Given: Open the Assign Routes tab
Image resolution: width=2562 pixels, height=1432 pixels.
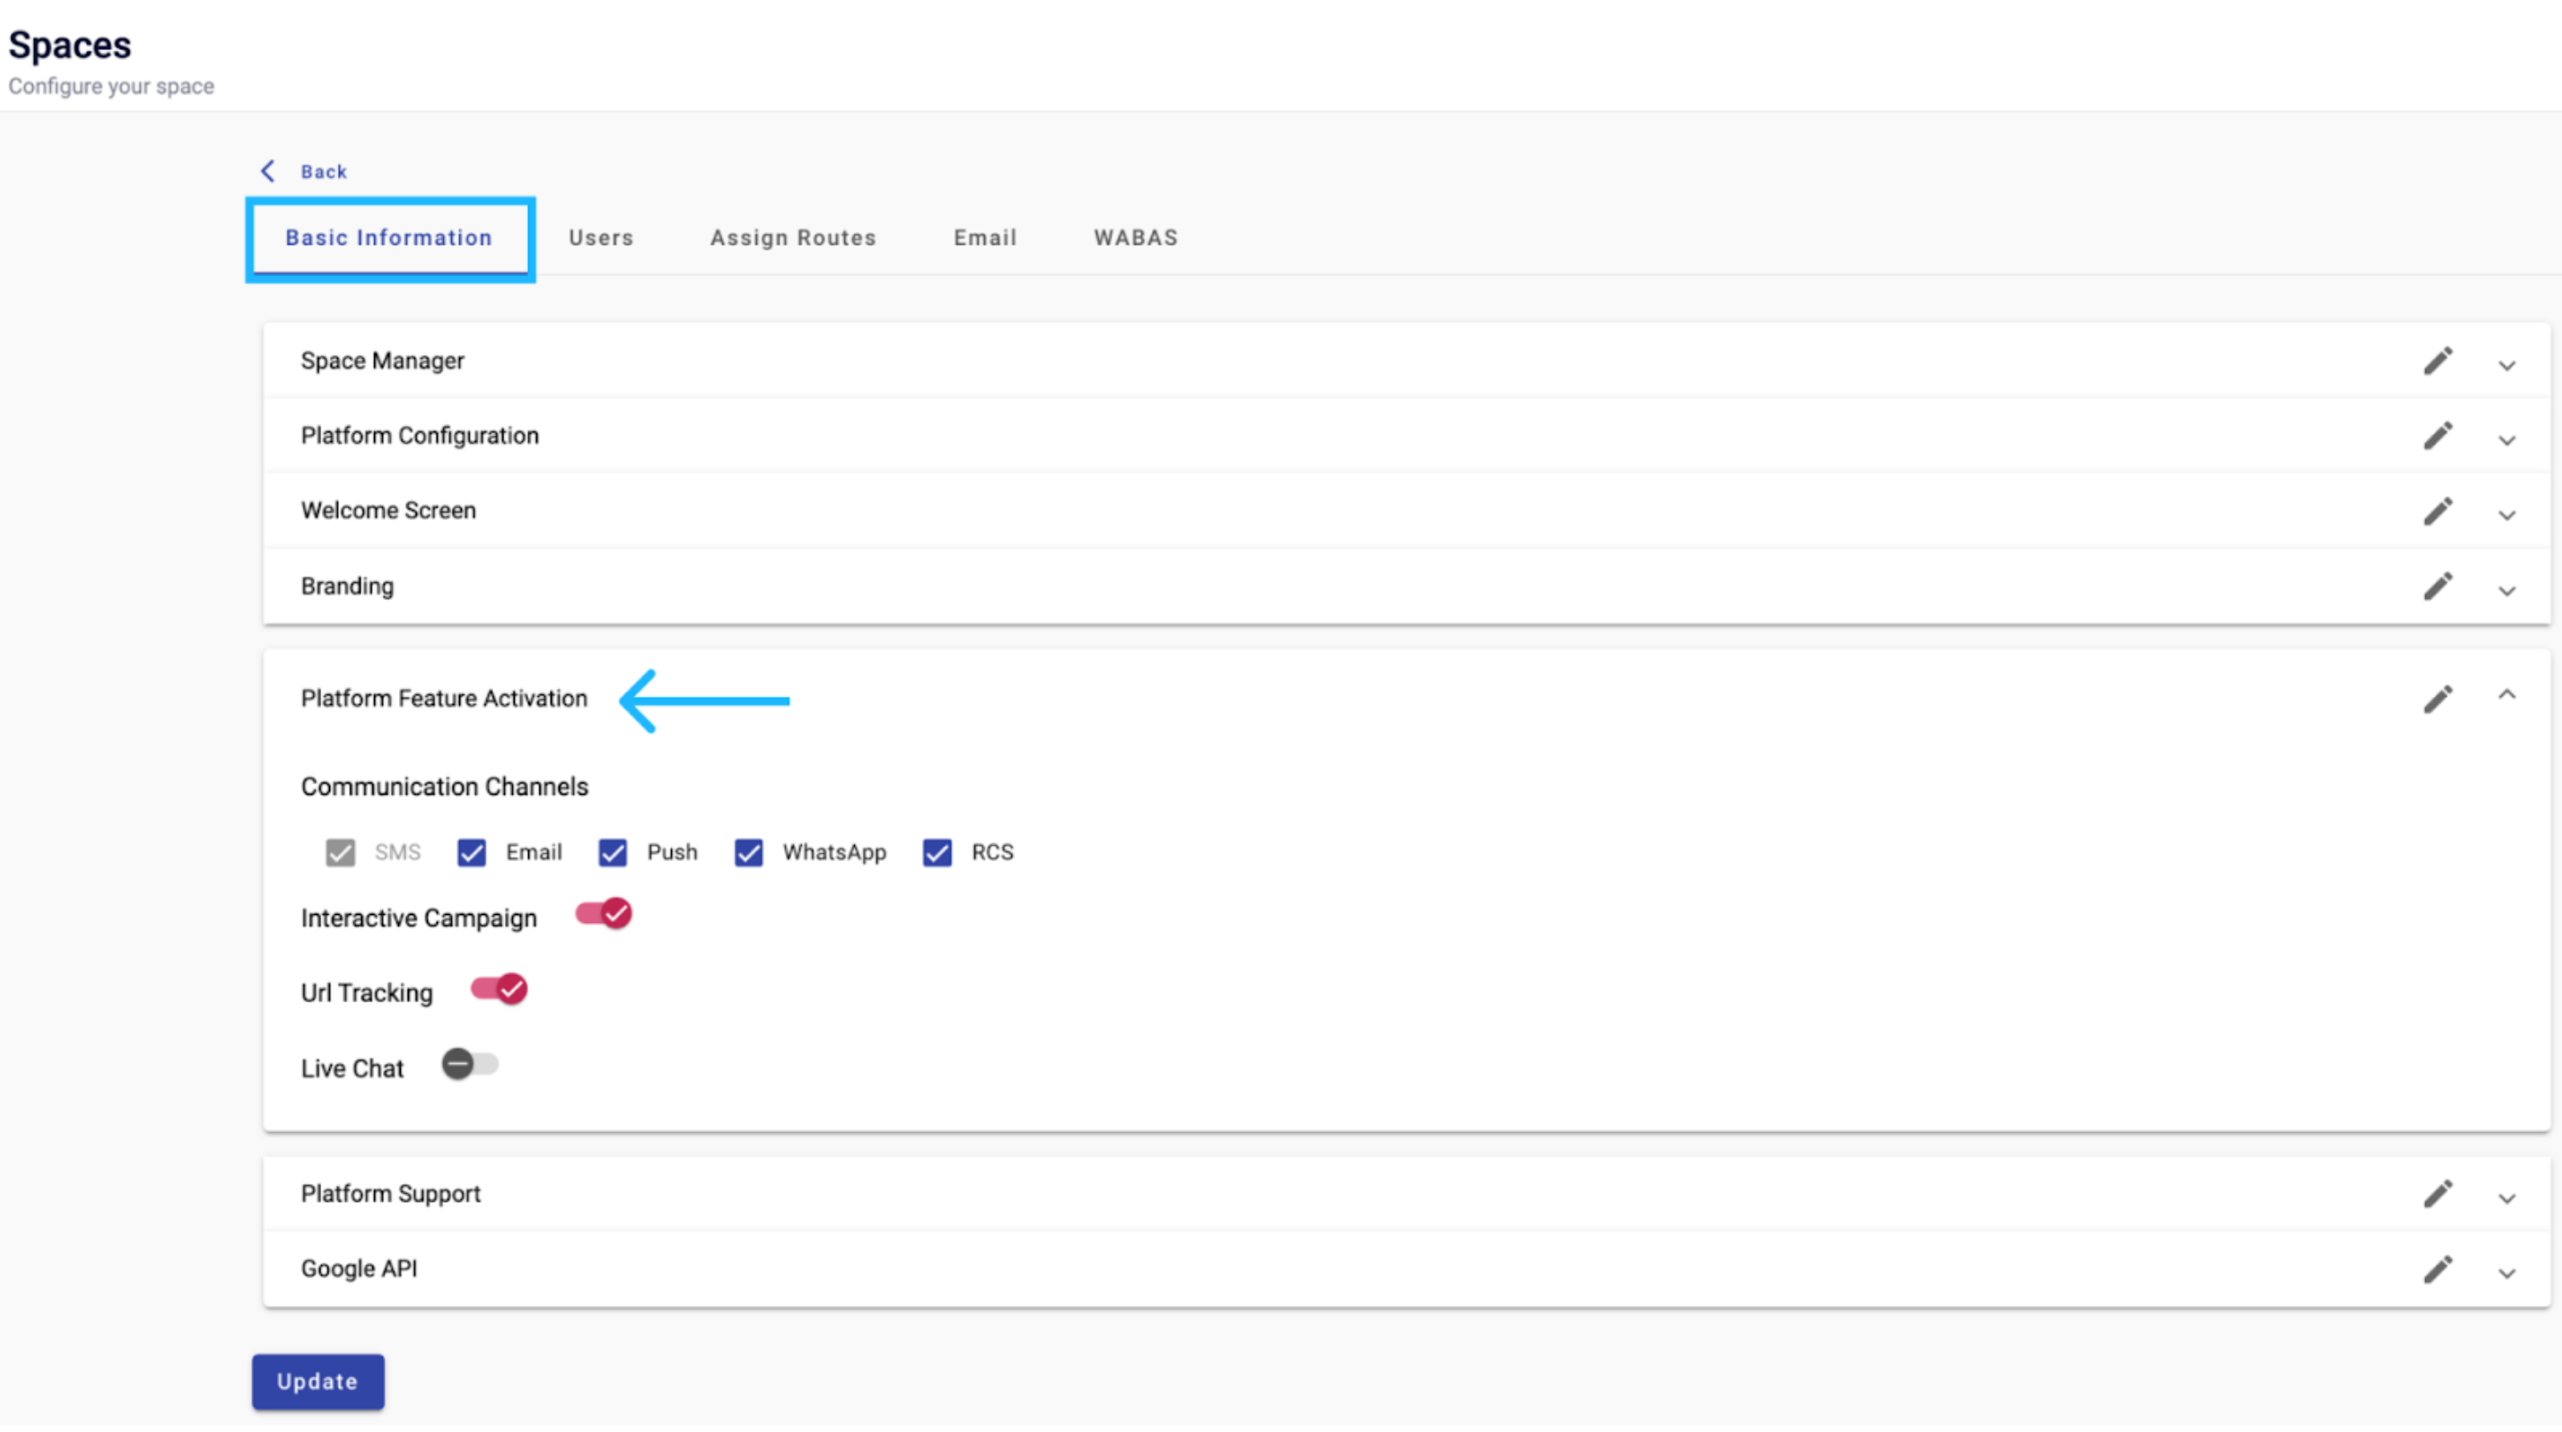Looking at the screenshot, I should [x=793, y=238].
